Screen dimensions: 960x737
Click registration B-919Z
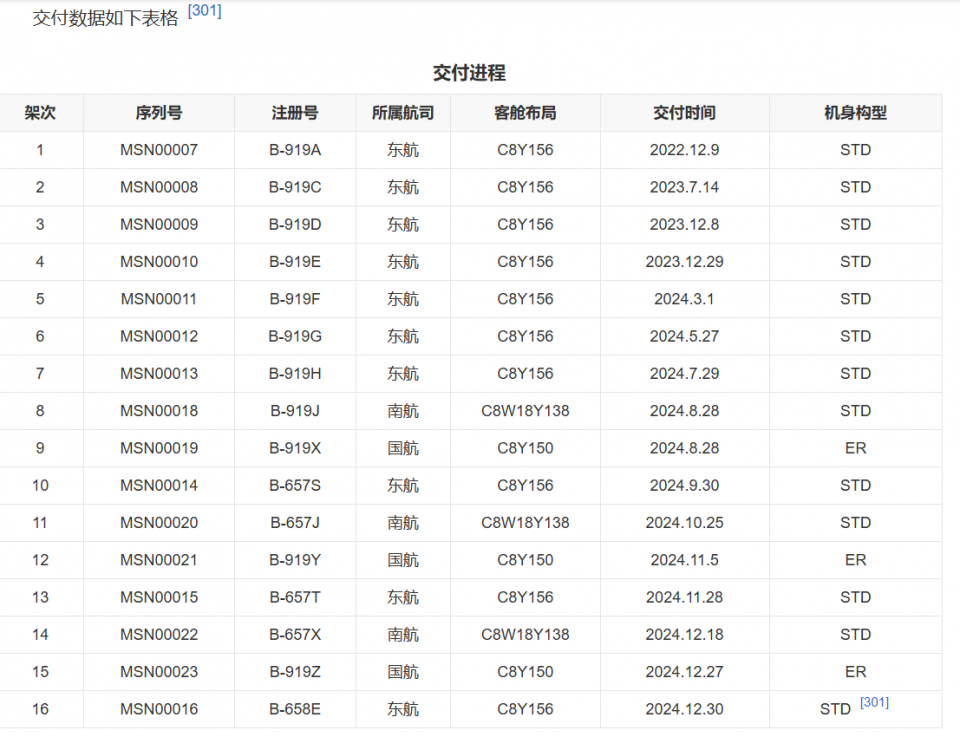point(295,673)
